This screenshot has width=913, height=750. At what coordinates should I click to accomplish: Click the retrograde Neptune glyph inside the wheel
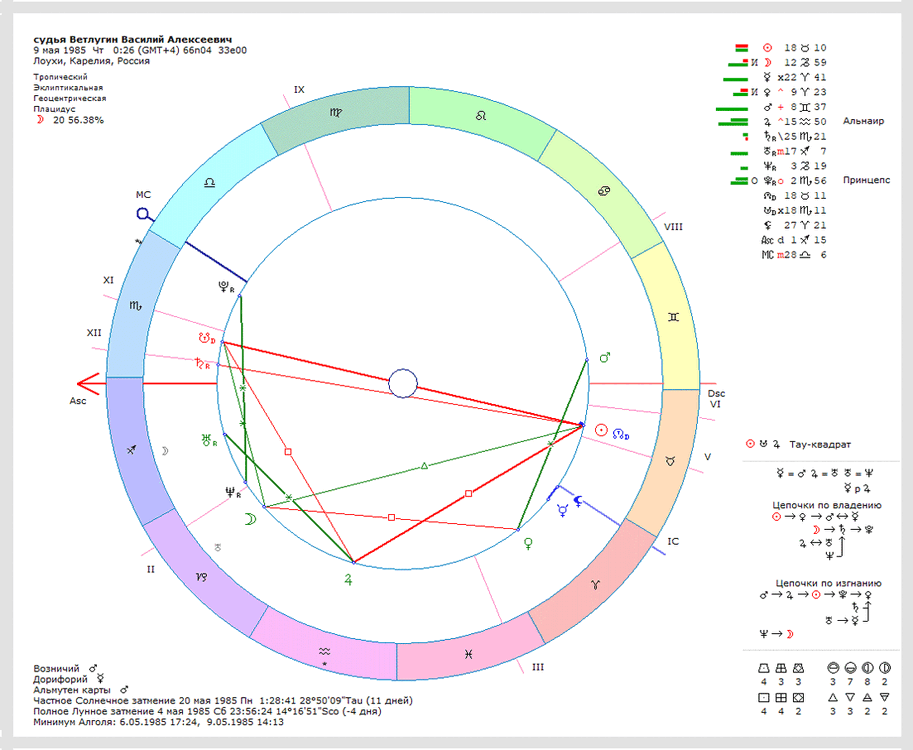[x=233, y=493]
